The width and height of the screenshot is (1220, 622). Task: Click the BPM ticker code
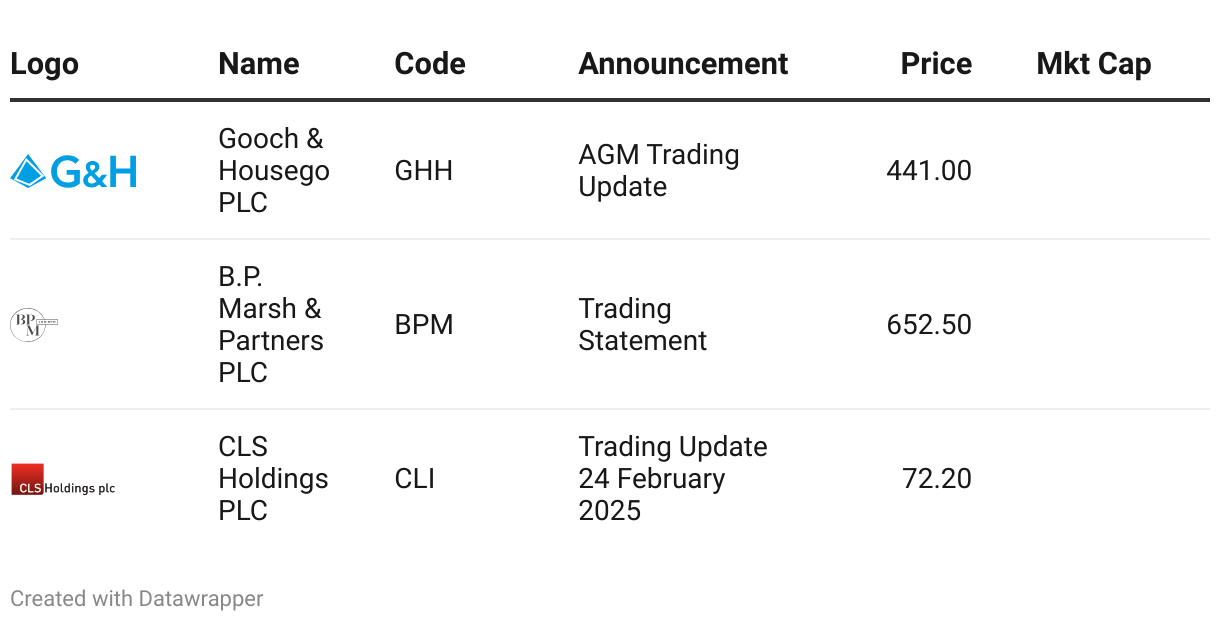(424, 325)
